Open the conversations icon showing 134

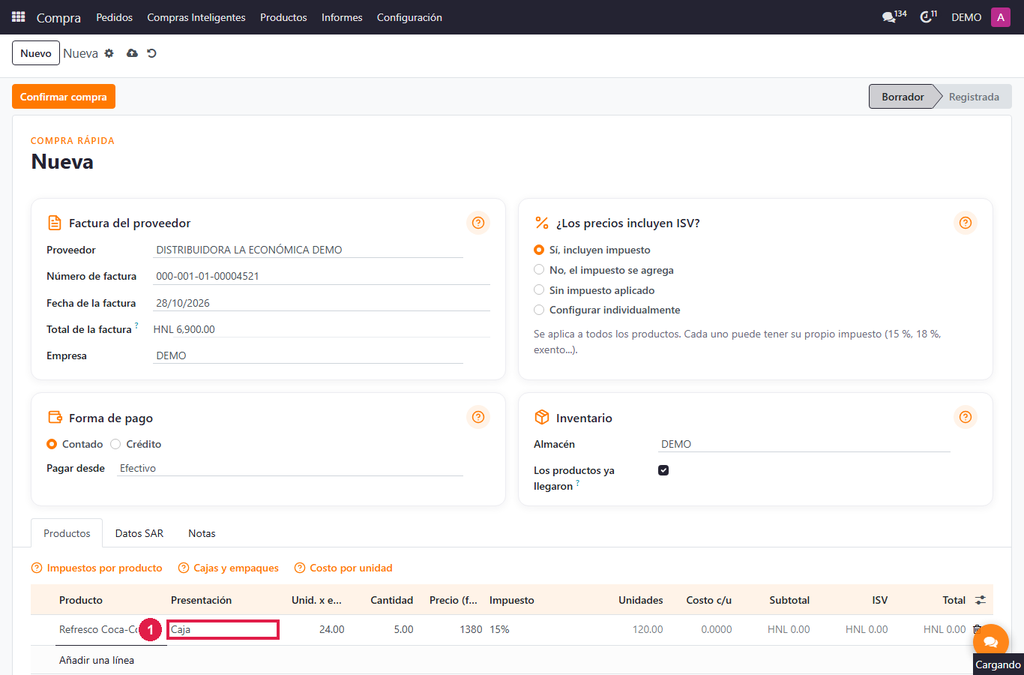[x=893, y=17]
